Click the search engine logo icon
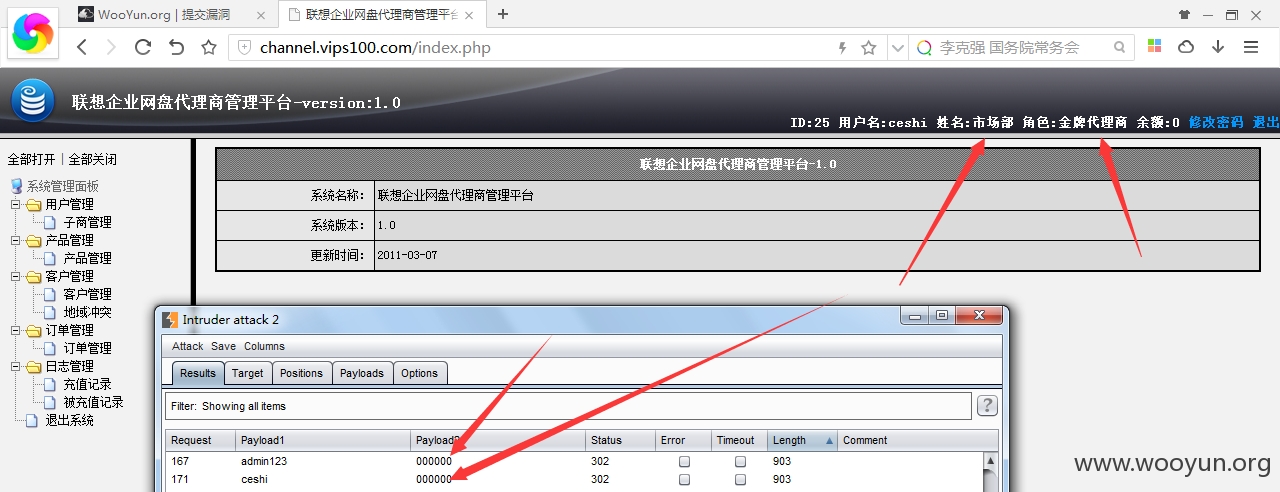Viewport: 1280px width, 492px height. click(924, 47)
